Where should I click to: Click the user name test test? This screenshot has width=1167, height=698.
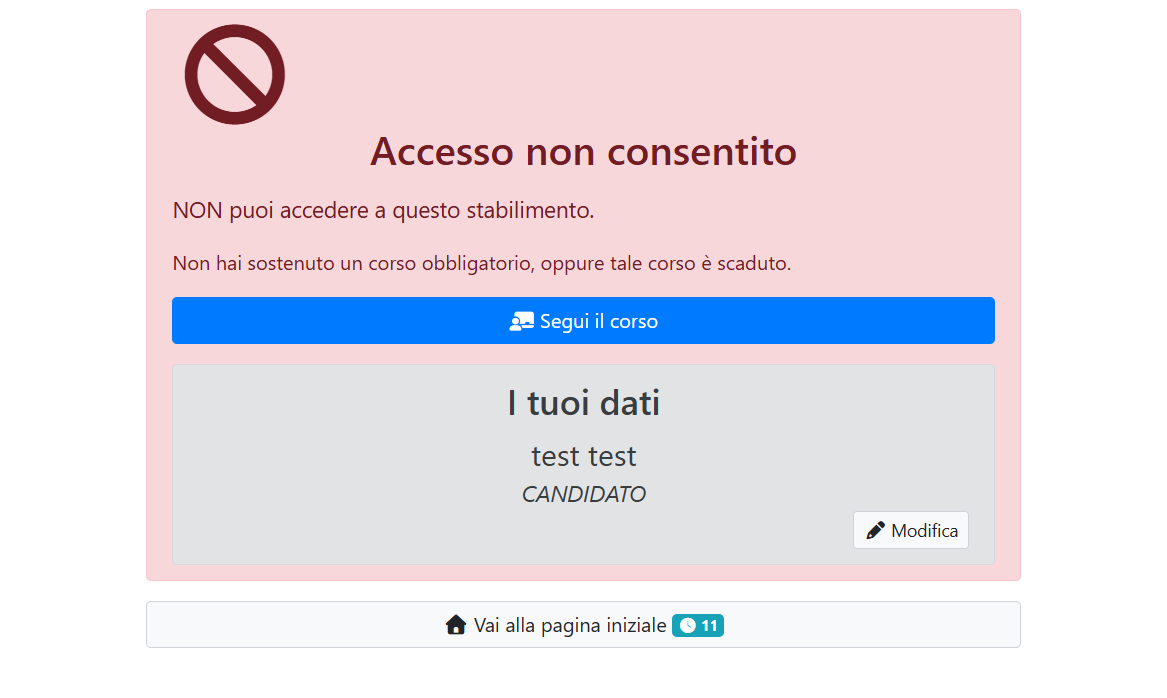(x=583, y=456)
